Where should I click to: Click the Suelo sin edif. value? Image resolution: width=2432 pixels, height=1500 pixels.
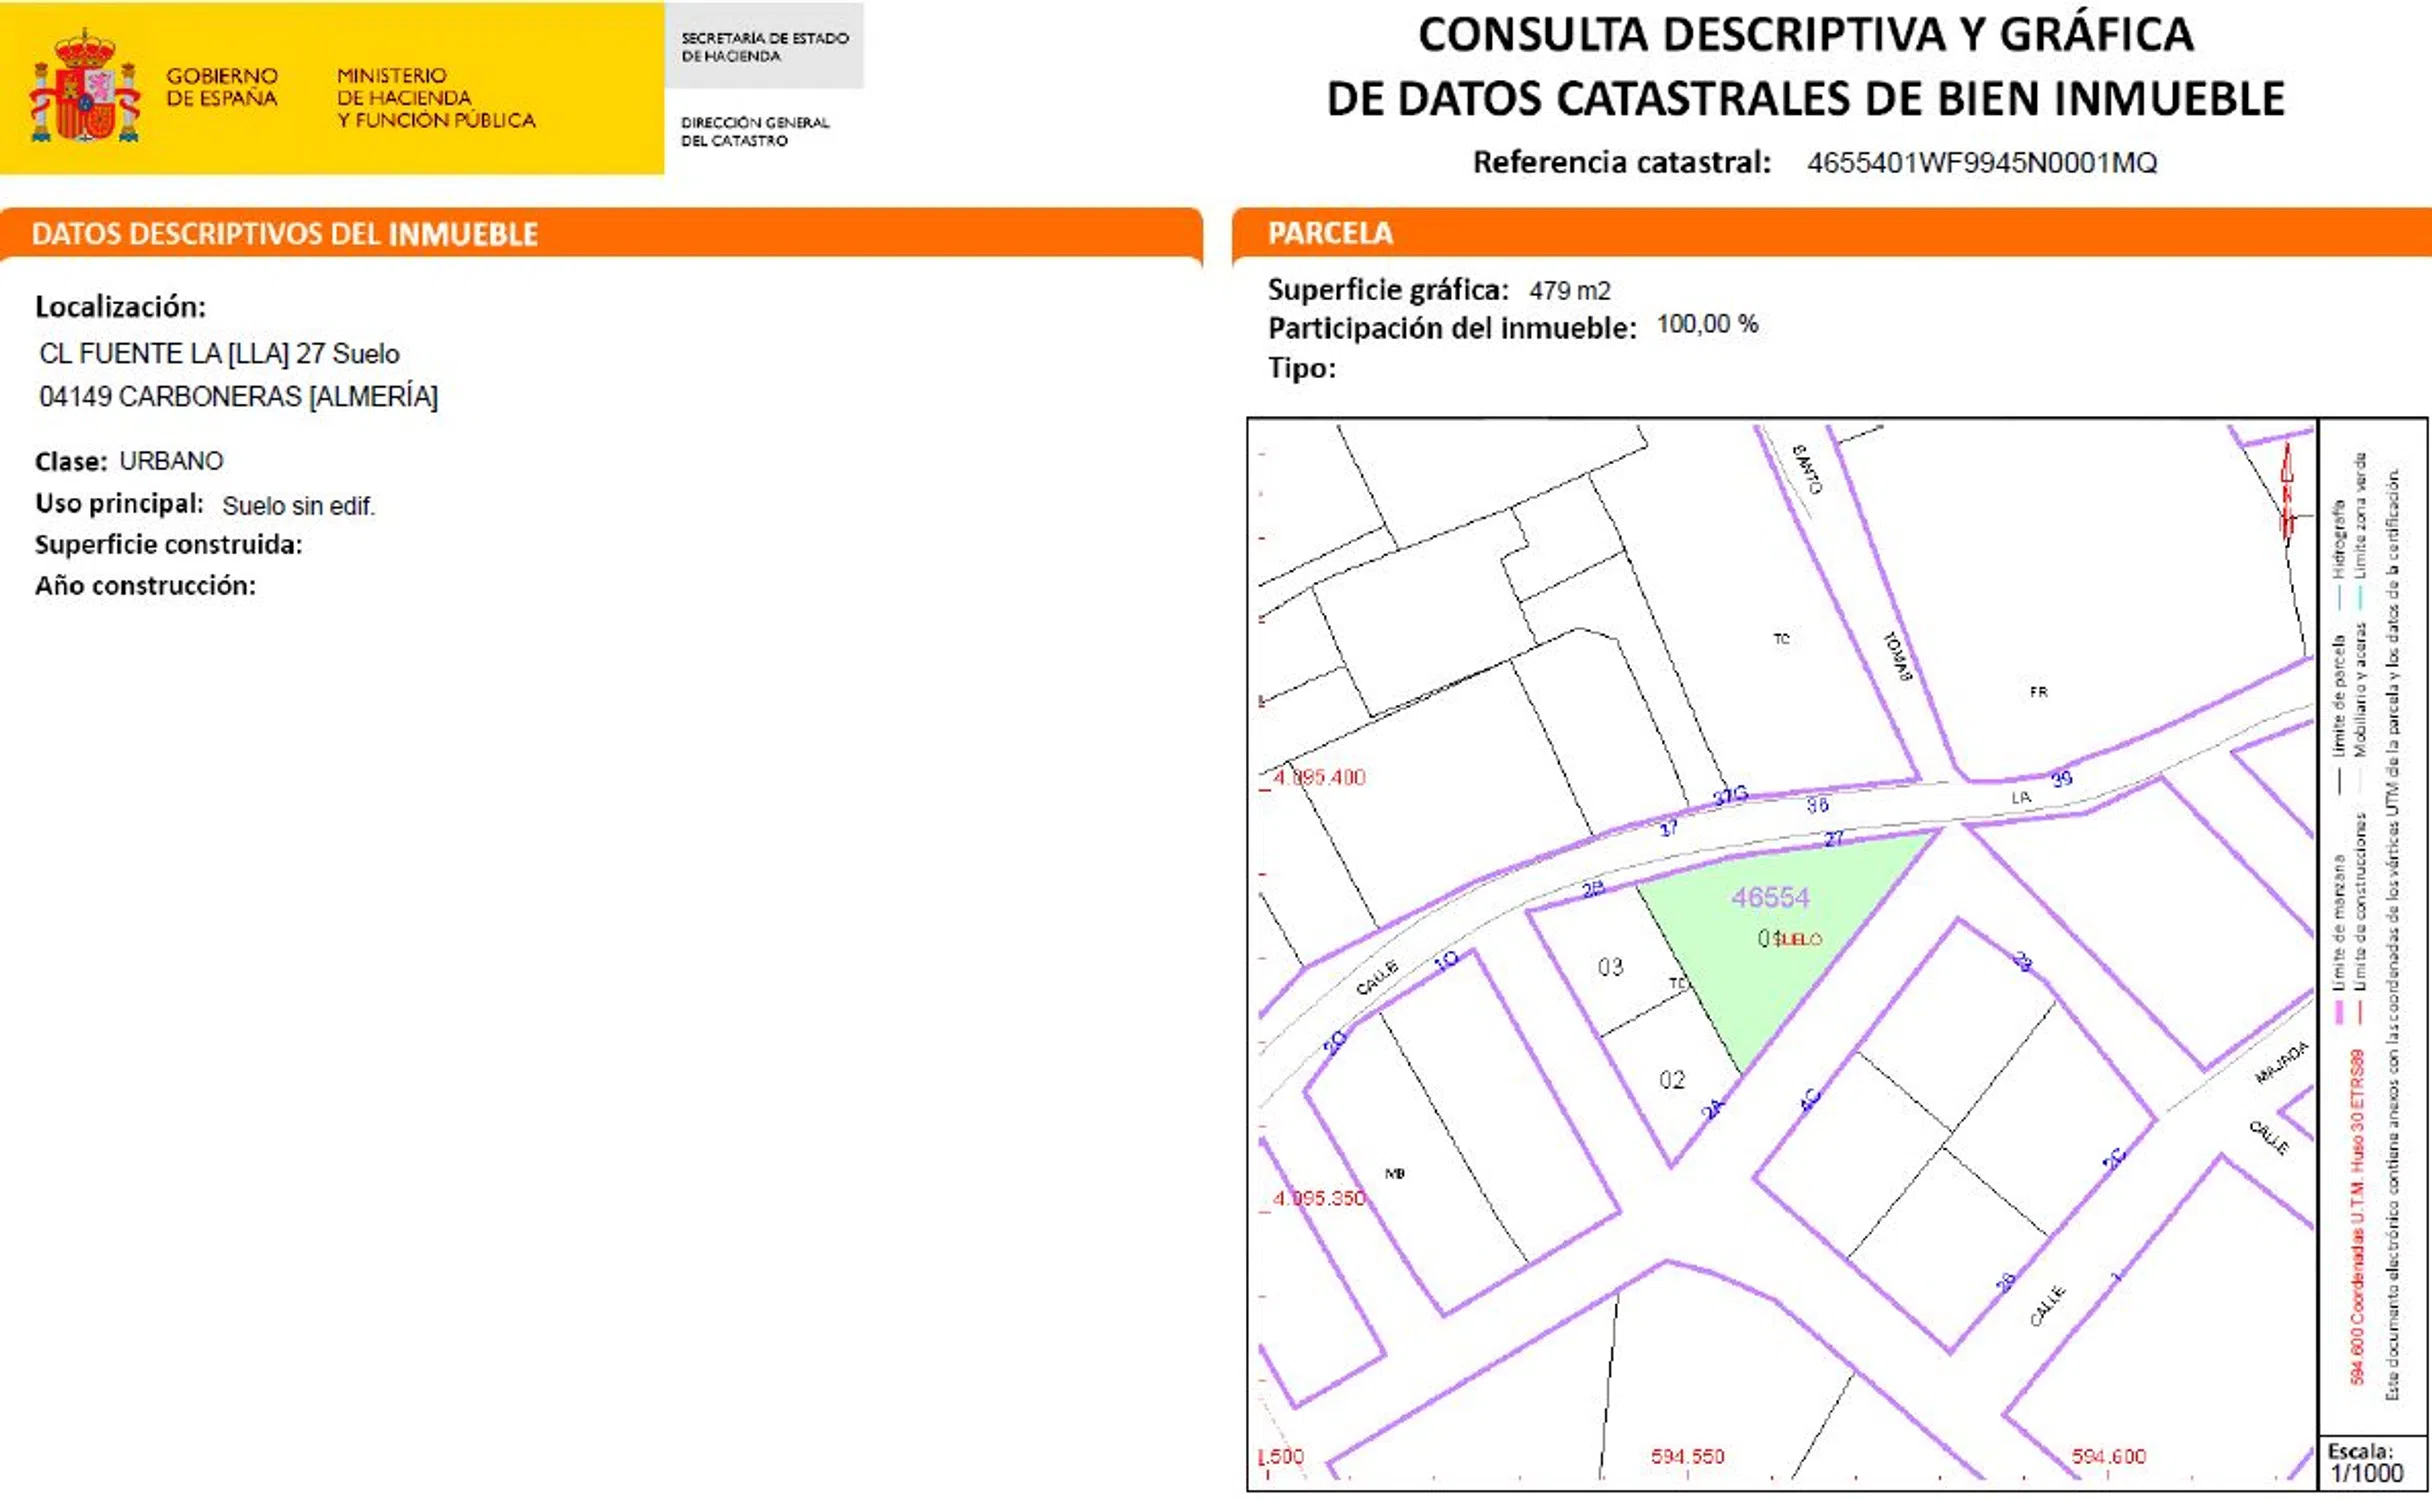(298, 506)
